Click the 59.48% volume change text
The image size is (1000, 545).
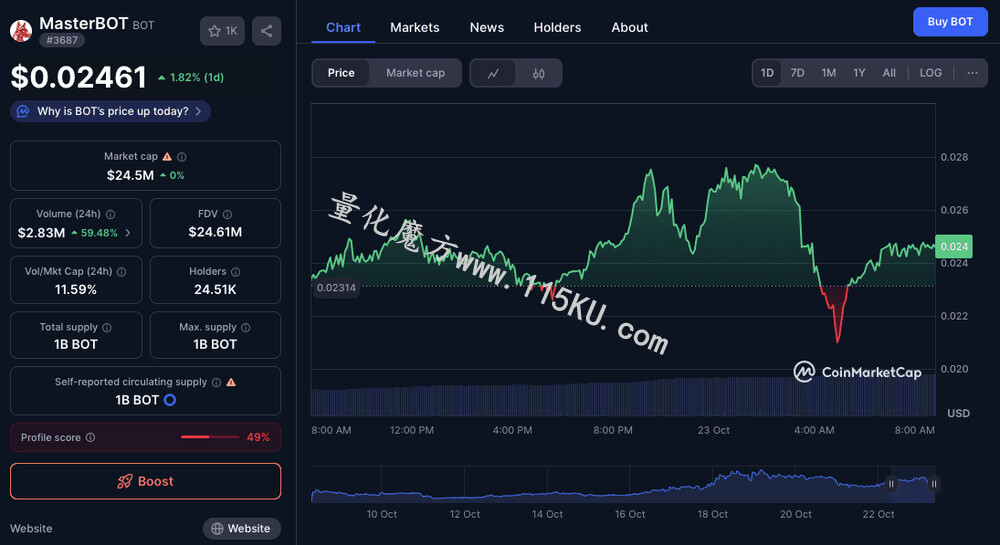[99, 233]
